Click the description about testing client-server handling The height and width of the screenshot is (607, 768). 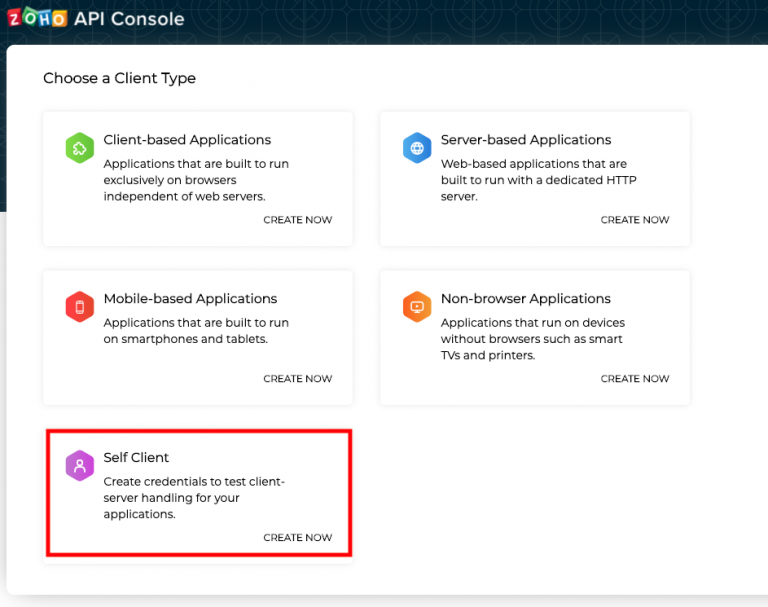194,497
